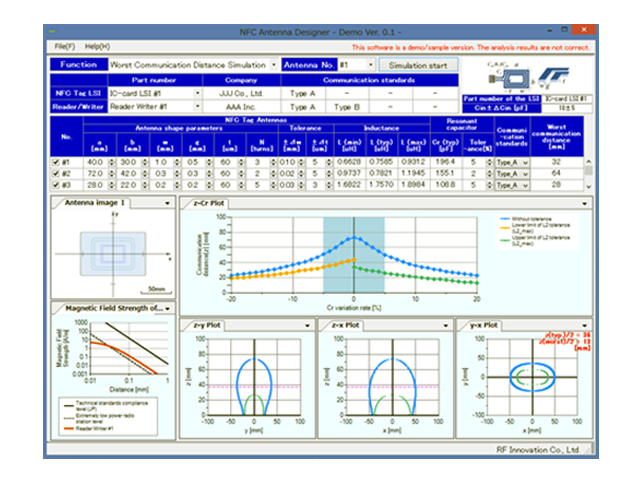Open the Magnetic Field Strength panel dropdown
The height and width of the screenshot is (480, 640).
168,309
